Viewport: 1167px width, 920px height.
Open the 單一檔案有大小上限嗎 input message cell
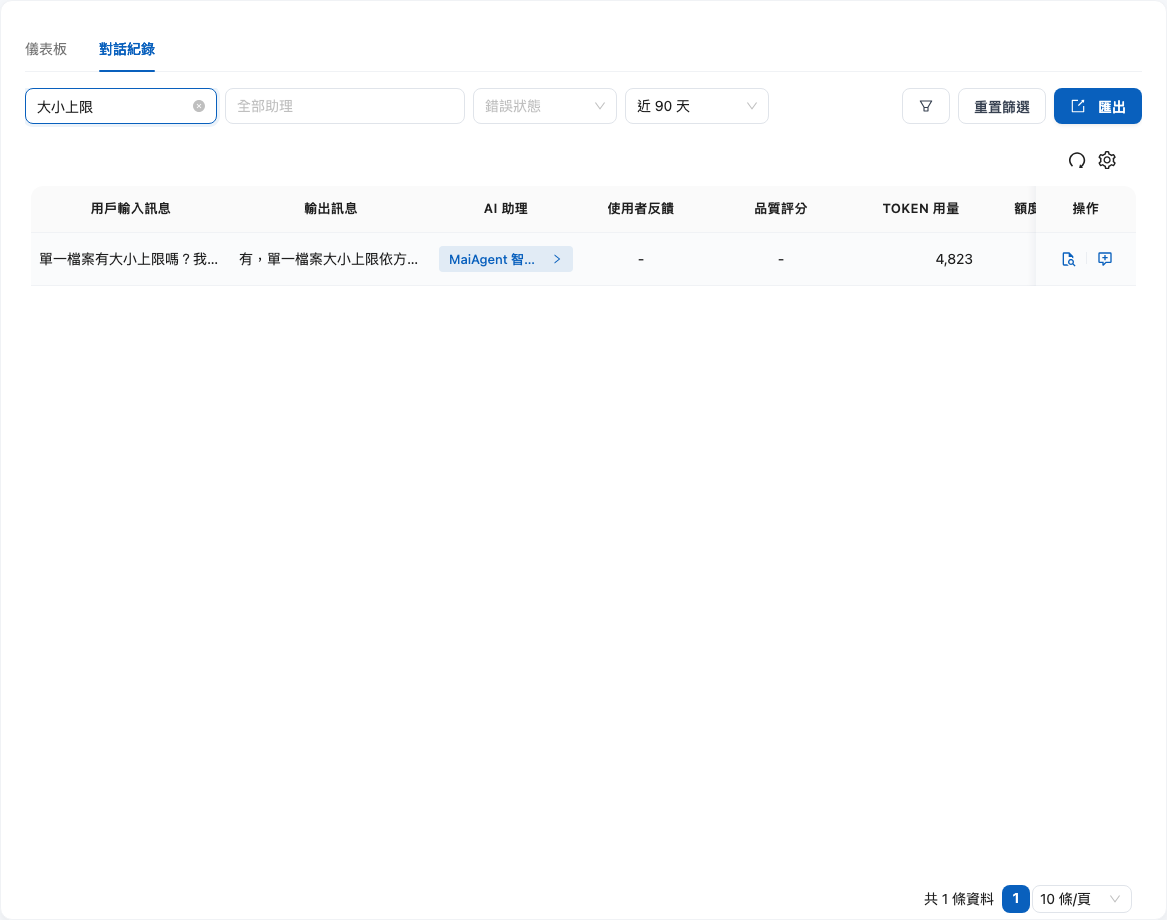coord(129,259)
